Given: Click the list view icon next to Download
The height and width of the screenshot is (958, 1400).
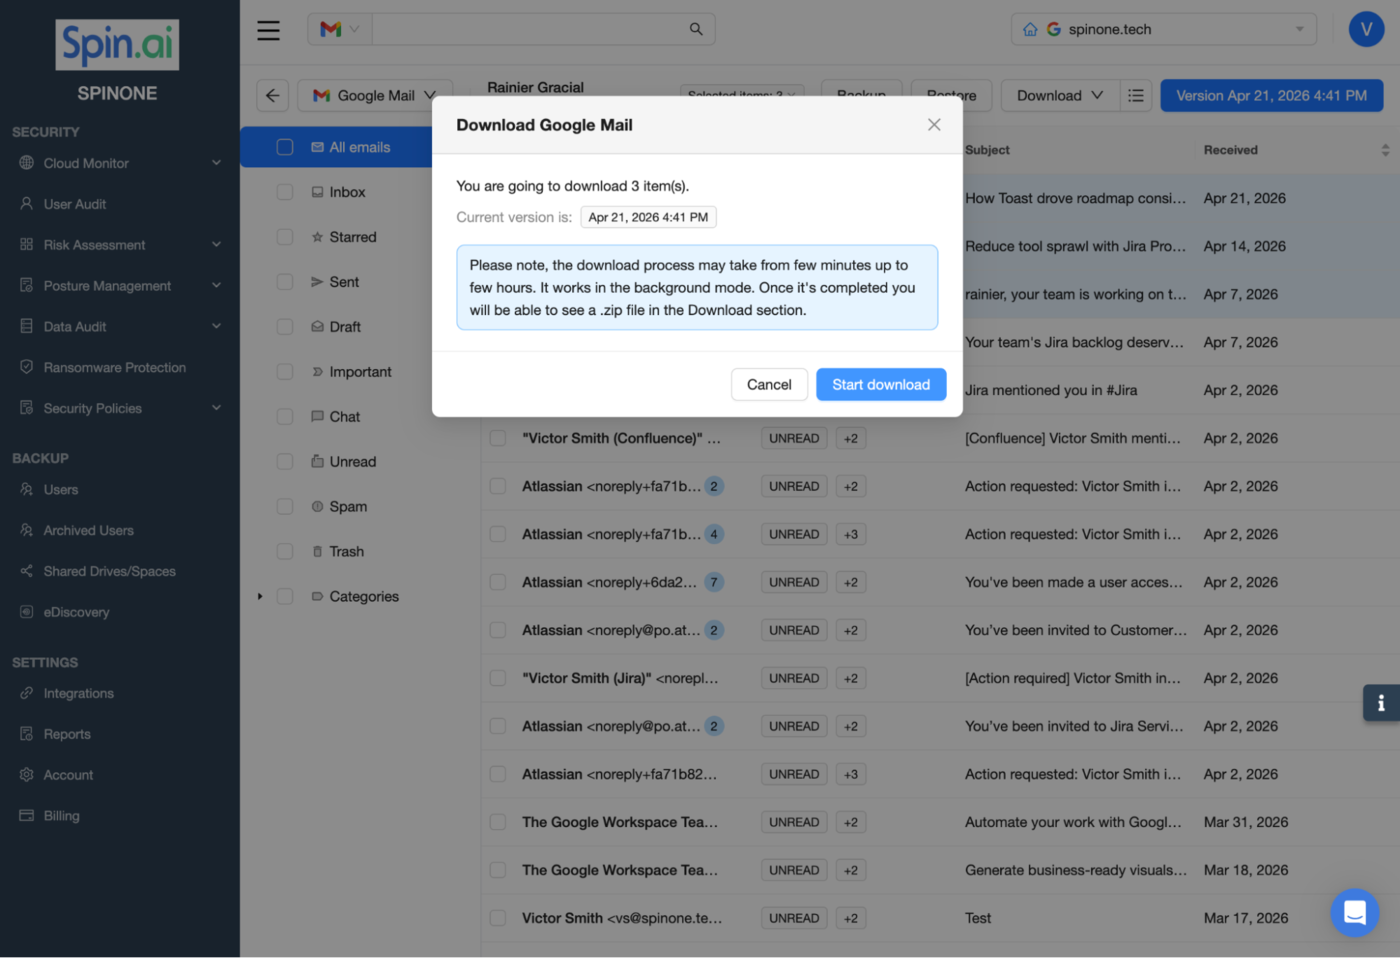Looking at the screenshot, I should [1136, 95].
